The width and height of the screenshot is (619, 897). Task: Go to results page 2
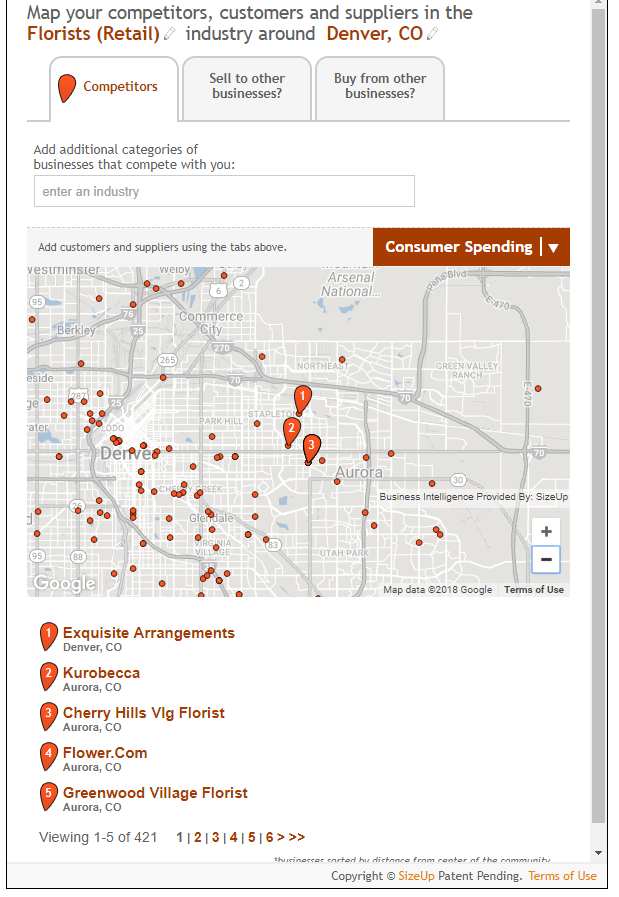pyautogui.click(x=198, y=837)
